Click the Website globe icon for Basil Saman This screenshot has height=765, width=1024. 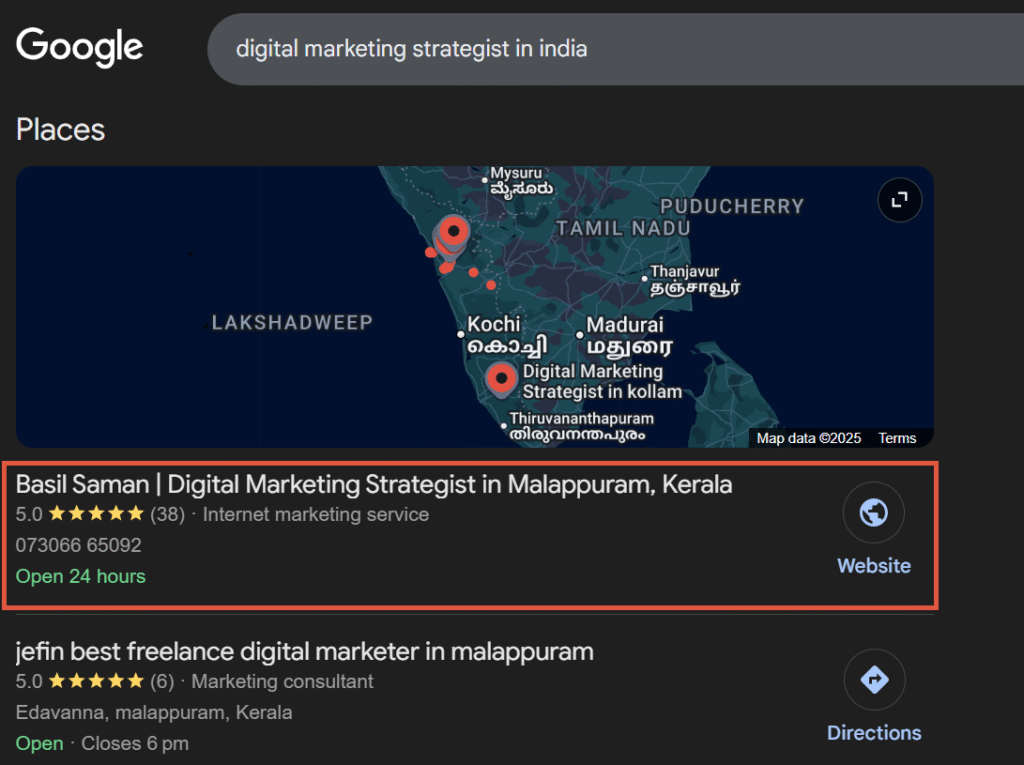pos(873,513)
